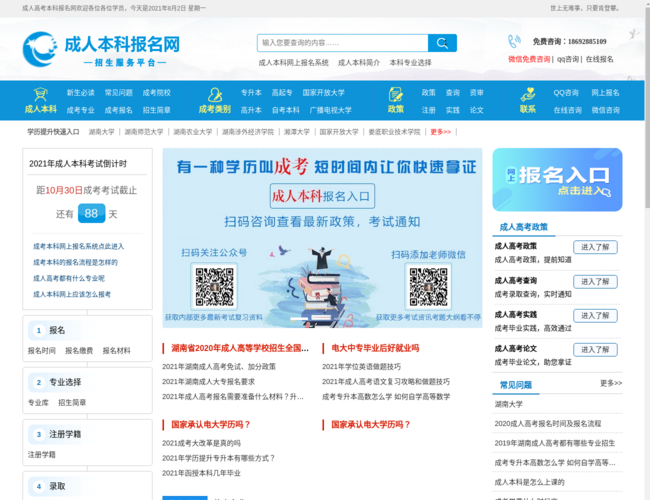Click 进入了解 button for 成人高考实践
This screenshot has height=500, width=650.
(x=595, y=316)
